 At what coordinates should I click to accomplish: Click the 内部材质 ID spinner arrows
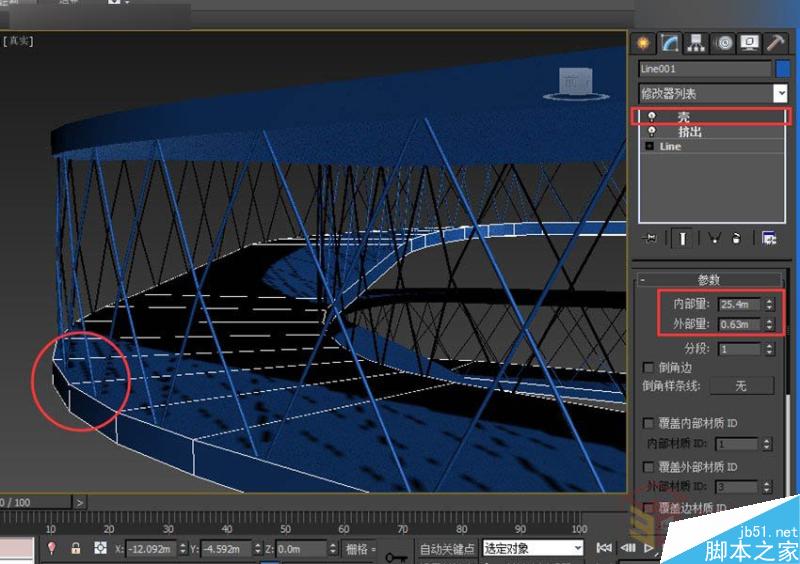click(x=767, y=444)
